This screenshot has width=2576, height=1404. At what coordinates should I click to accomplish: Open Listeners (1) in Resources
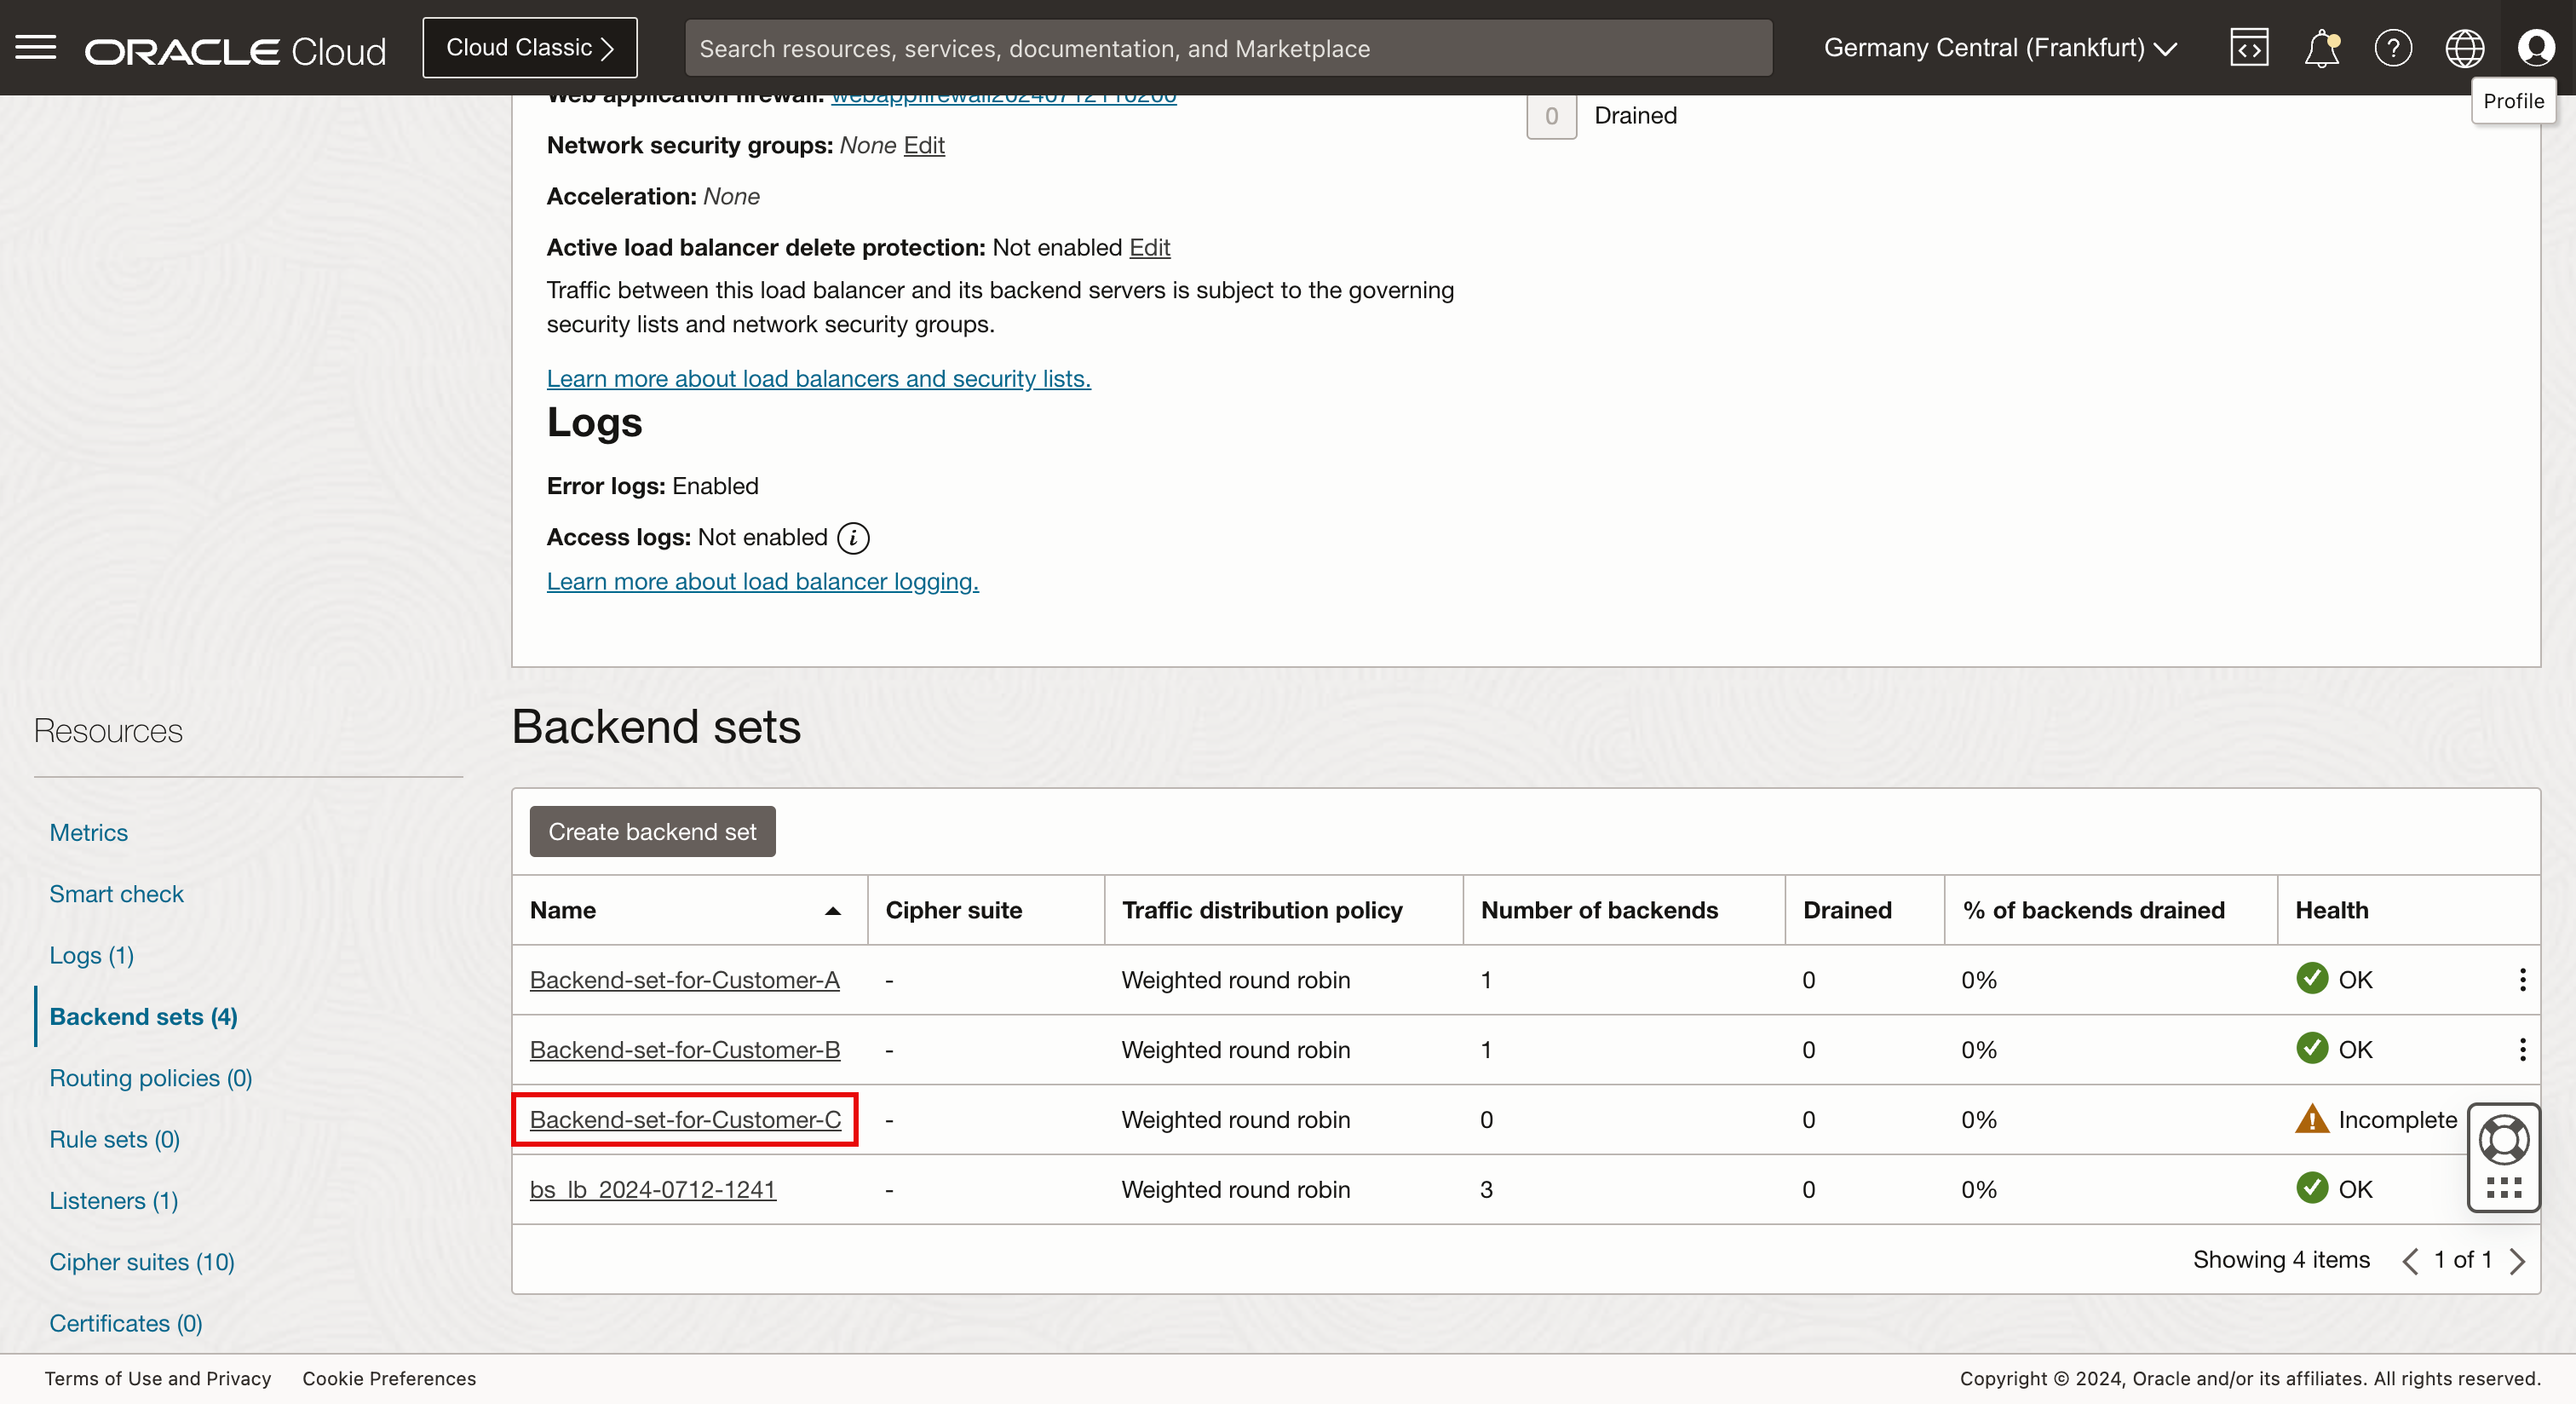tap(113, 1200)
